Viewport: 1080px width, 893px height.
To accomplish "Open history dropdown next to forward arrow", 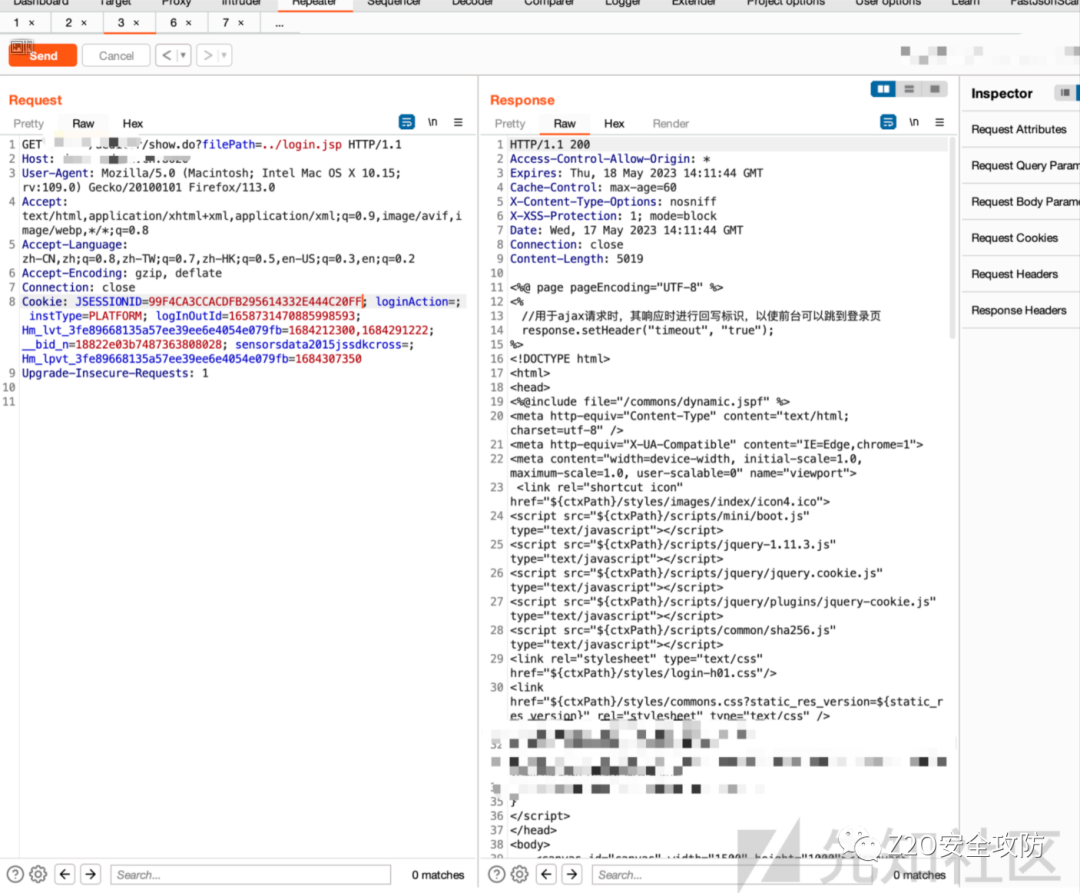I will 224,55.
